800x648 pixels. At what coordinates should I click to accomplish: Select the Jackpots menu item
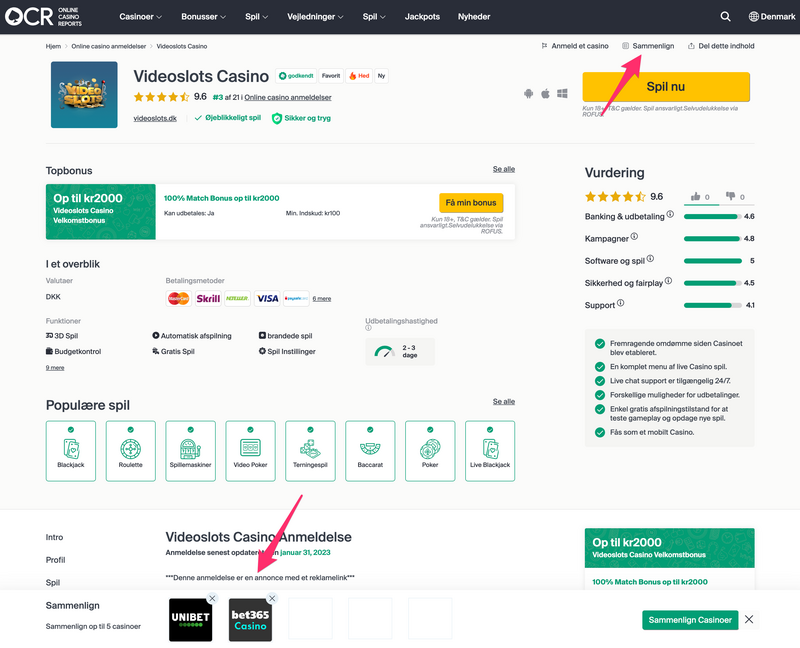coord(422,16)
